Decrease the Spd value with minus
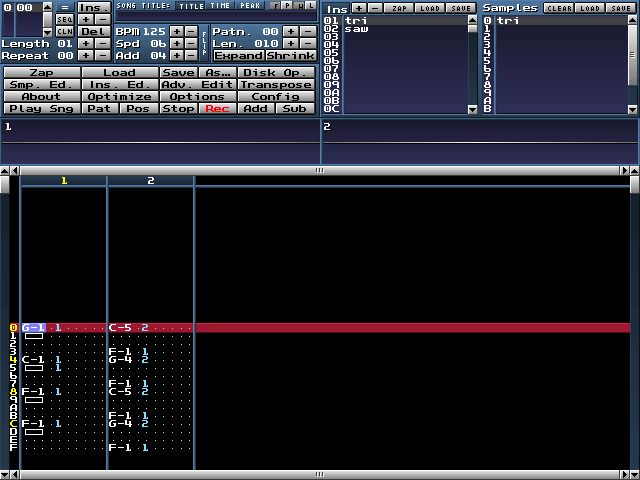 coord(192,44)
